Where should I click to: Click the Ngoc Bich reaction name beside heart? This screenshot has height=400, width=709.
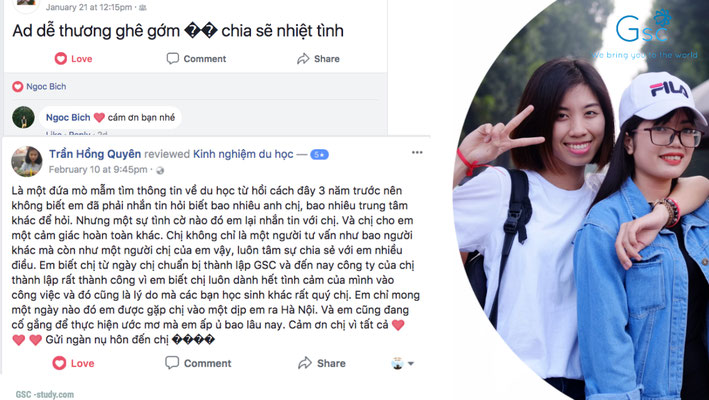click(x=46, y=86)
